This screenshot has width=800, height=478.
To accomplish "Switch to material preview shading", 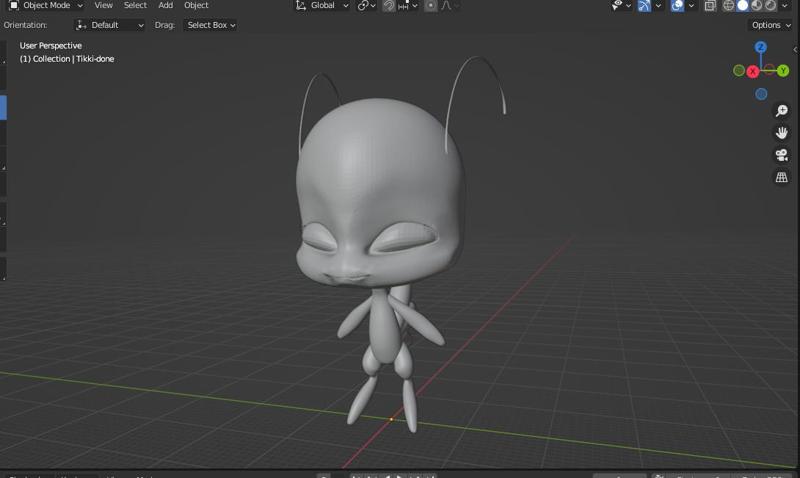I will pos(757,5).
